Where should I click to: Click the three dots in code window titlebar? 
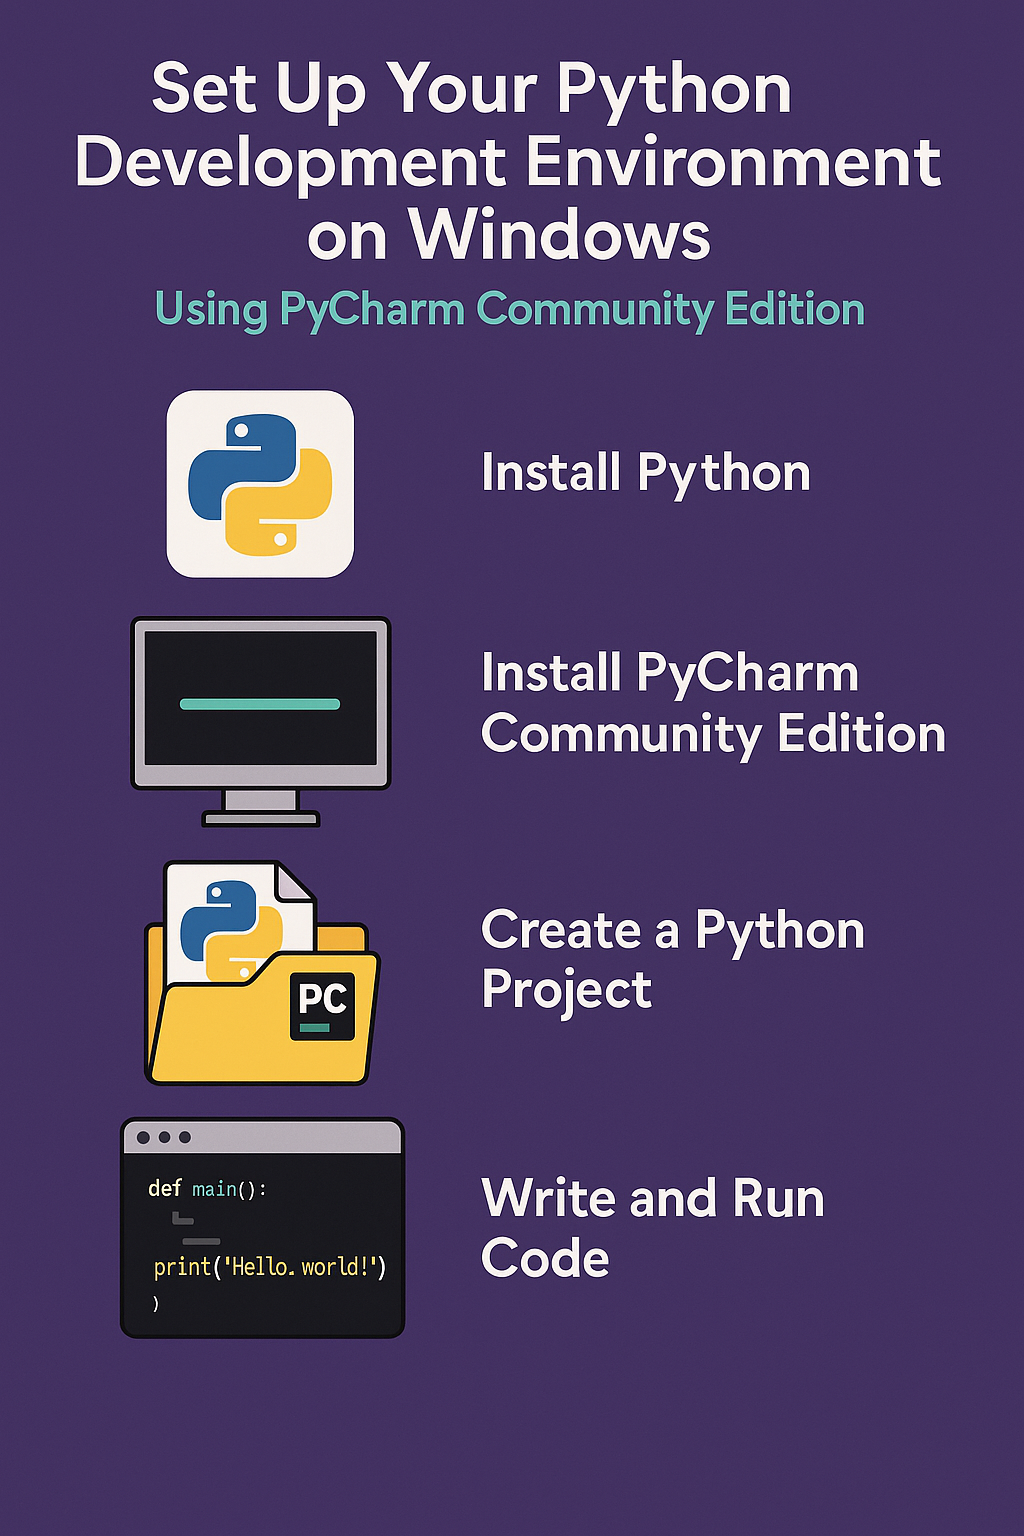point(163,1137)
